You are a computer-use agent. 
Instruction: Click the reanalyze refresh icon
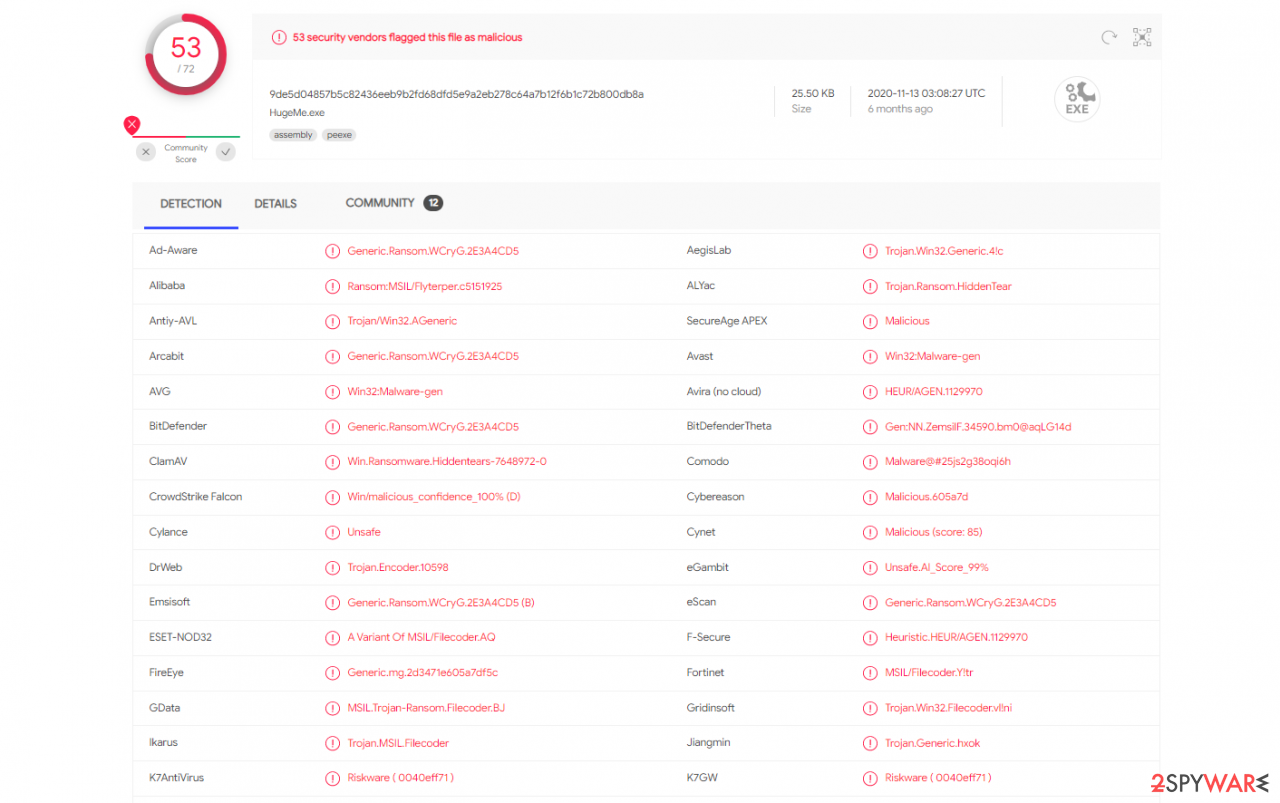click(1109, 37)
